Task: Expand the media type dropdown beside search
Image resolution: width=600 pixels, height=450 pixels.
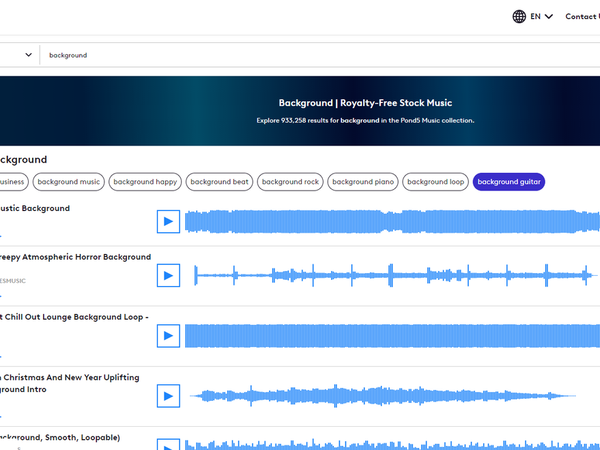Action: [x=28, y=55]
